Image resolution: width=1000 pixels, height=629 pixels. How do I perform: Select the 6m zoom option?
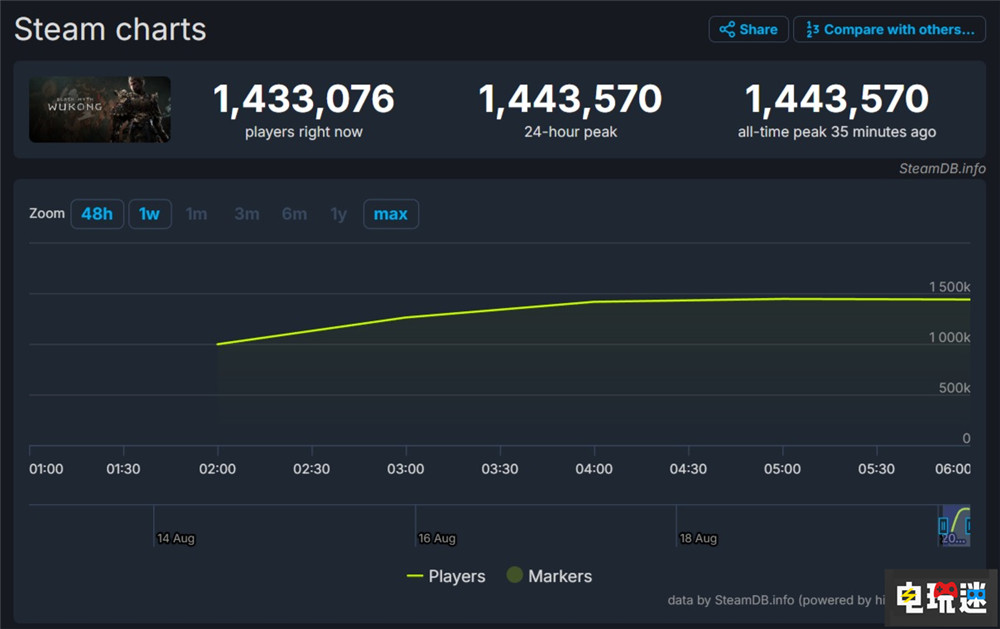pyautogui.click(x=294, y=214)
